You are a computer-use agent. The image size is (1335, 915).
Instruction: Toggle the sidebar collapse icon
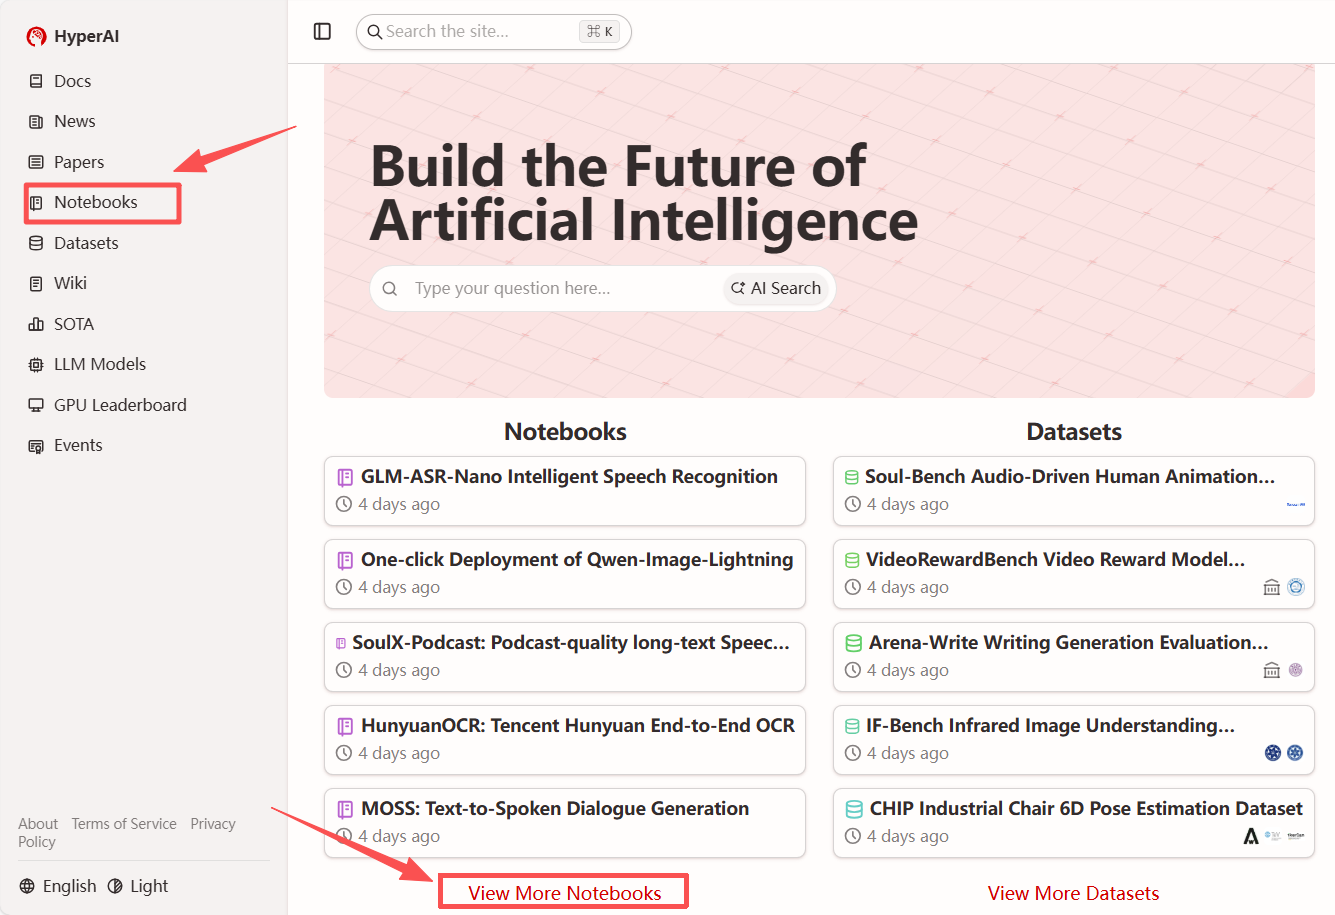322,32
